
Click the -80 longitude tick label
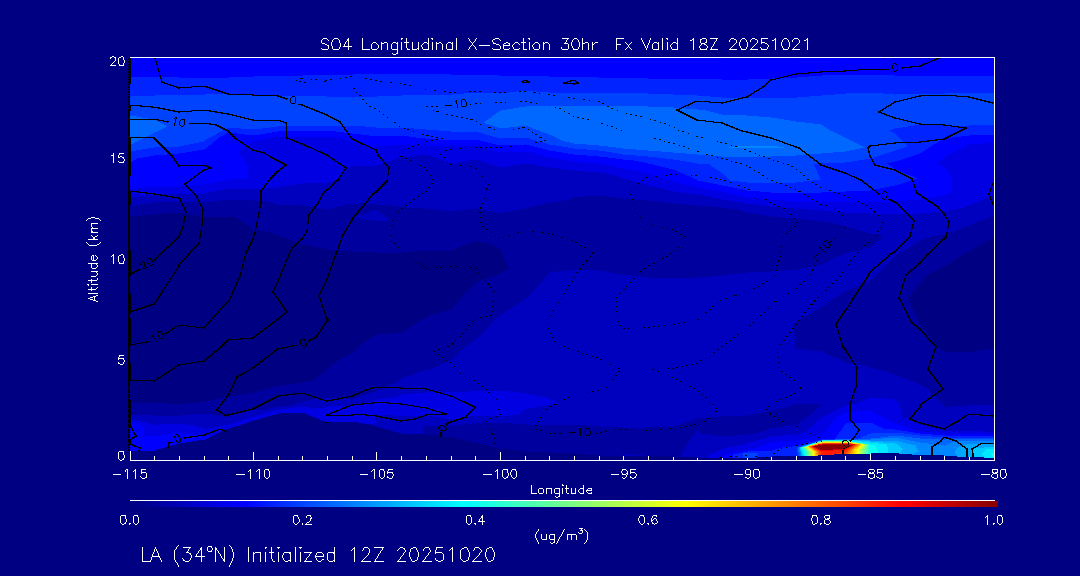point(994,475)
